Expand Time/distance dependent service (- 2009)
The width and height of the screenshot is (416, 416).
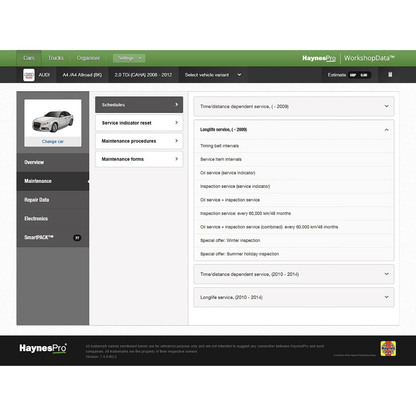point(294,106)
